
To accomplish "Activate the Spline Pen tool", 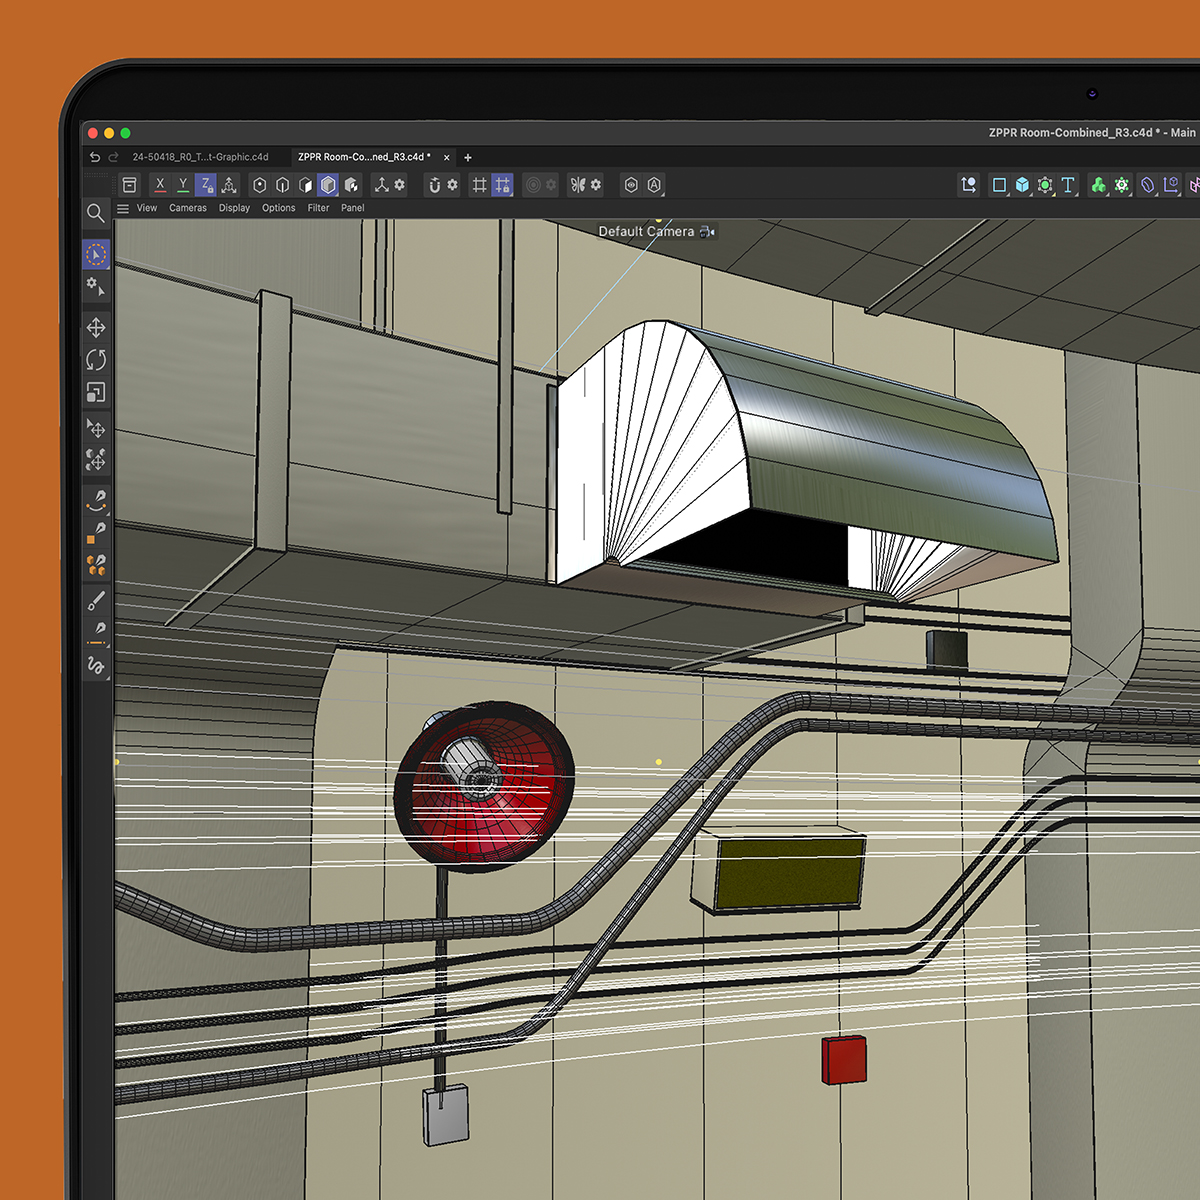I will 96,499.
